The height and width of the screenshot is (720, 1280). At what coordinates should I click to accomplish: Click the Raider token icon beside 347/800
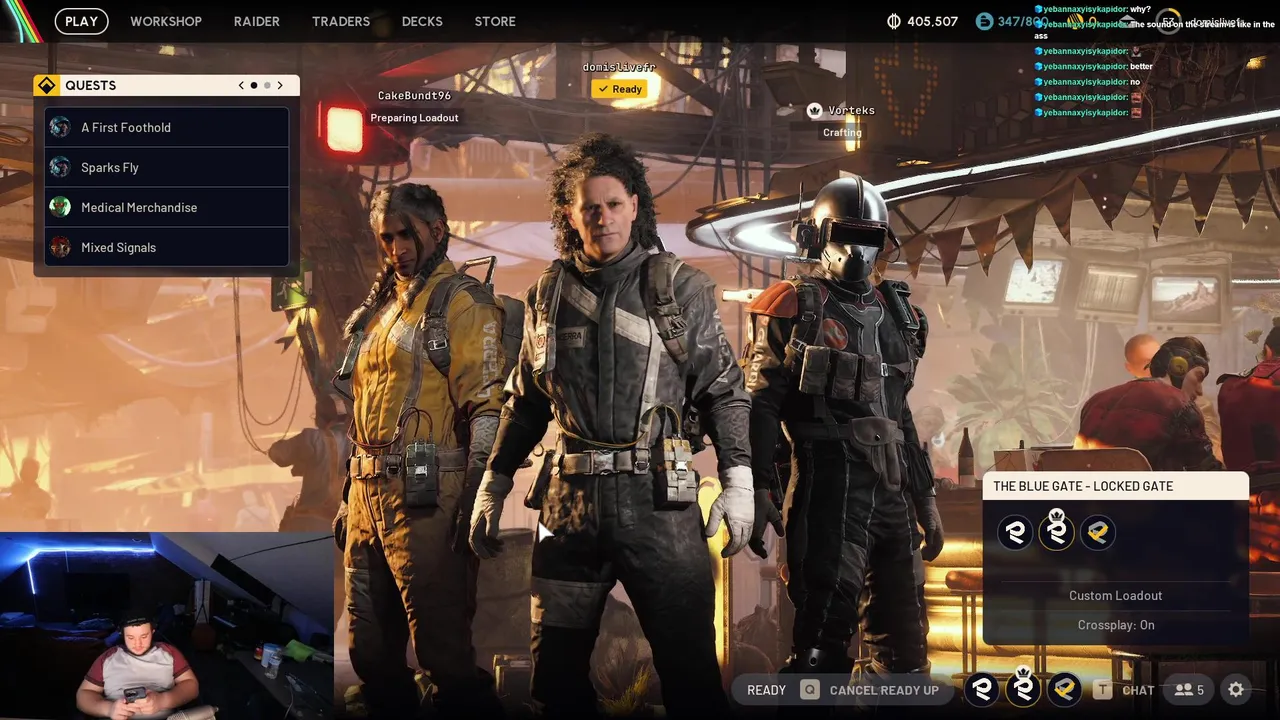tap(985, 21)
